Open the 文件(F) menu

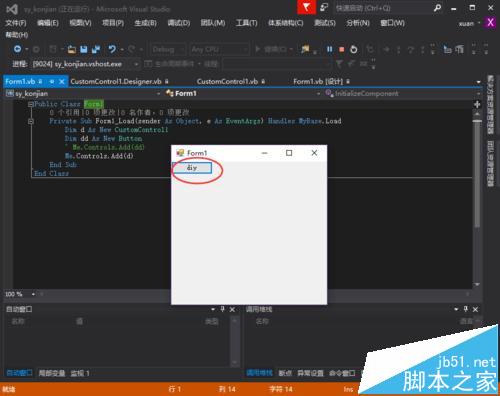coord(16,23)
